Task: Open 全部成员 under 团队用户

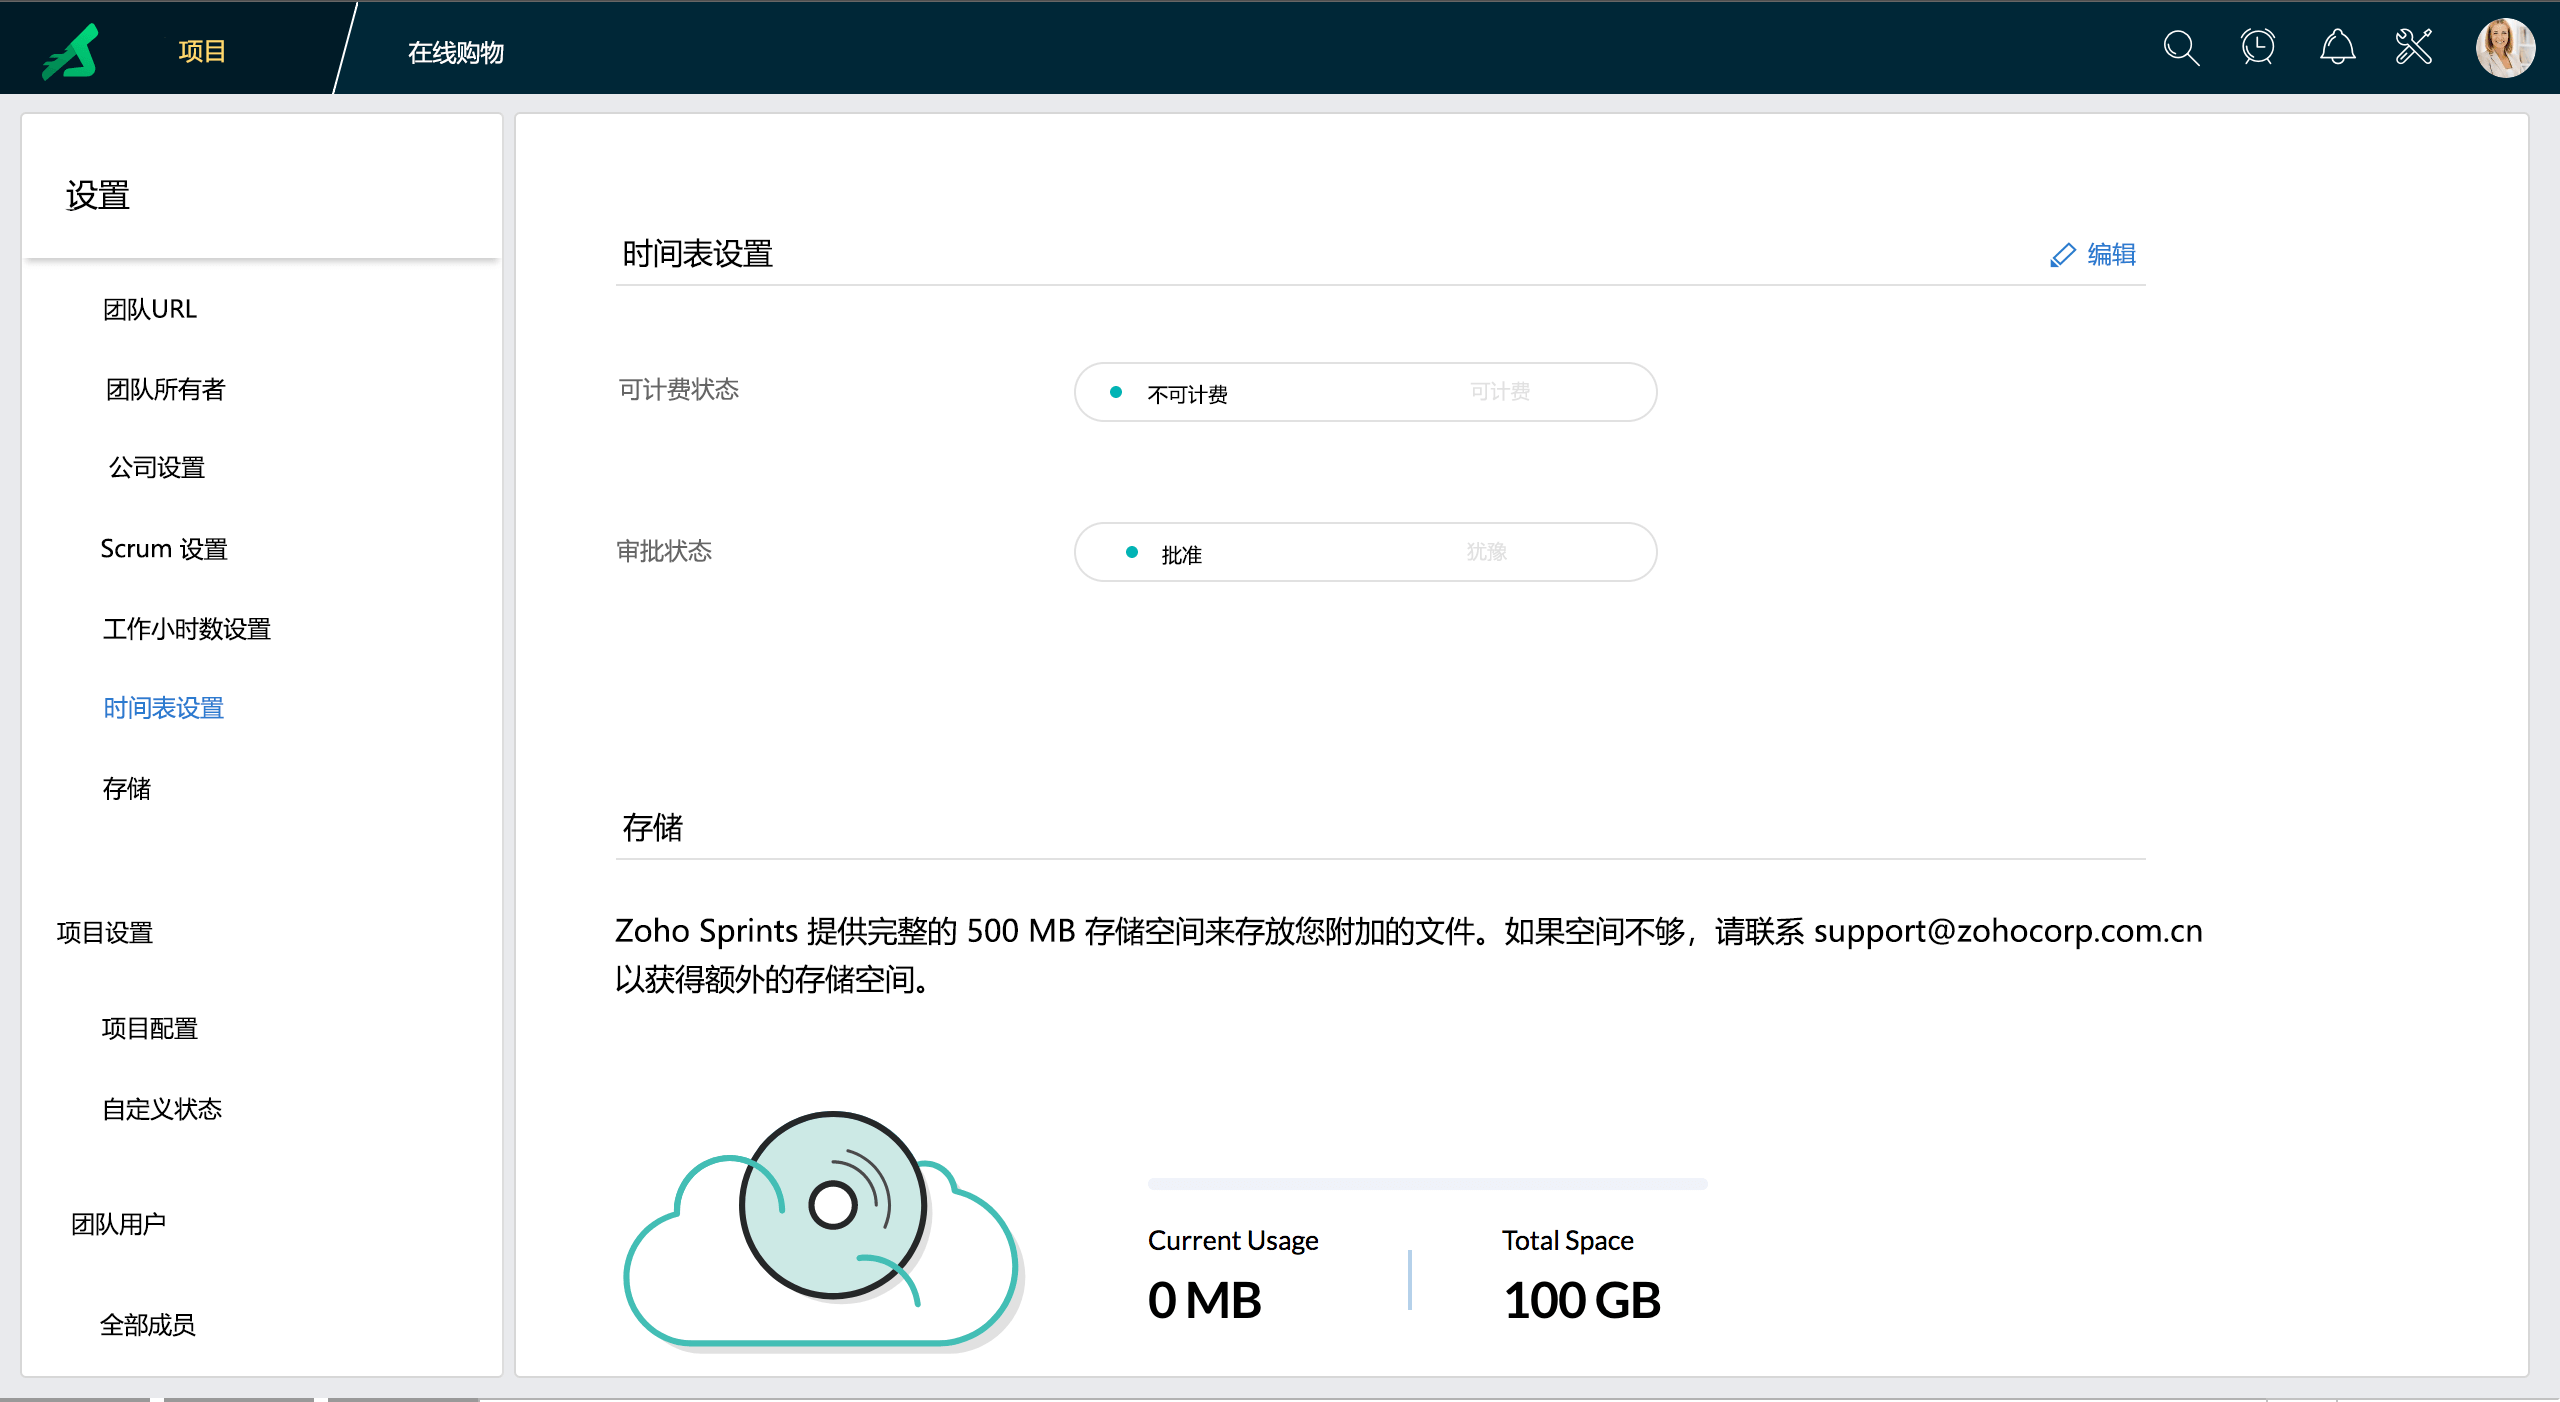Action: point(147,1325)
